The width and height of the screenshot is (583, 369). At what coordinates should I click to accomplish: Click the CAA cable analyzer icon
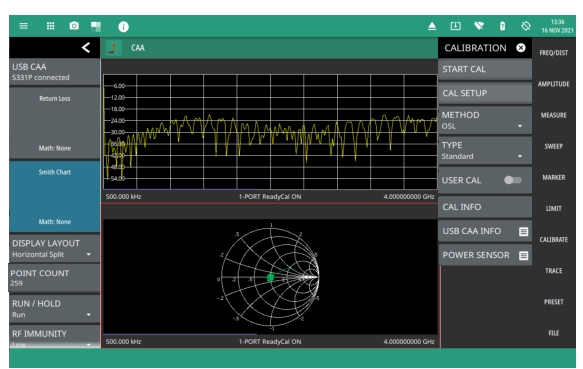113,48
